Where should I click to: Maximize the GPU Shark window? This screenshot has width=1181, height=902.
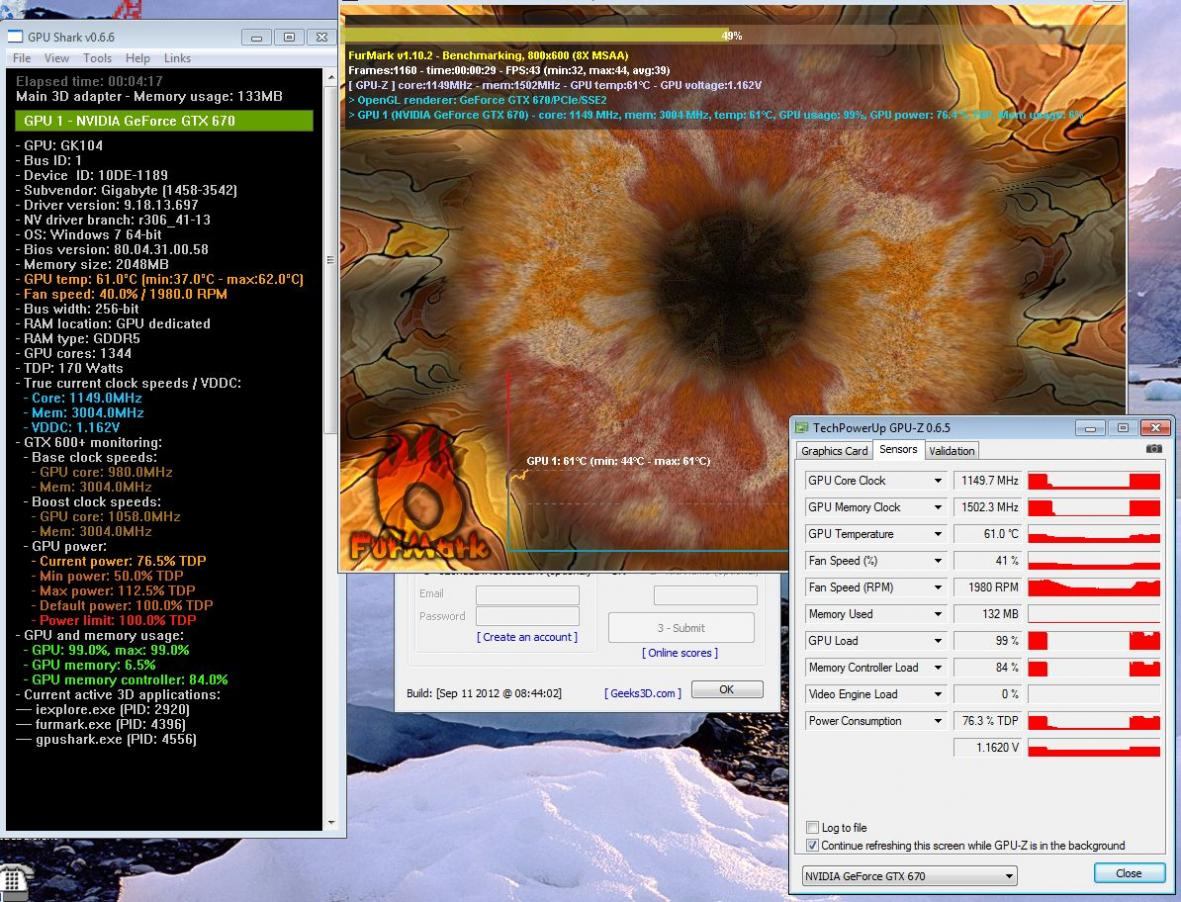pyautogui.click(x=288, y=37)
